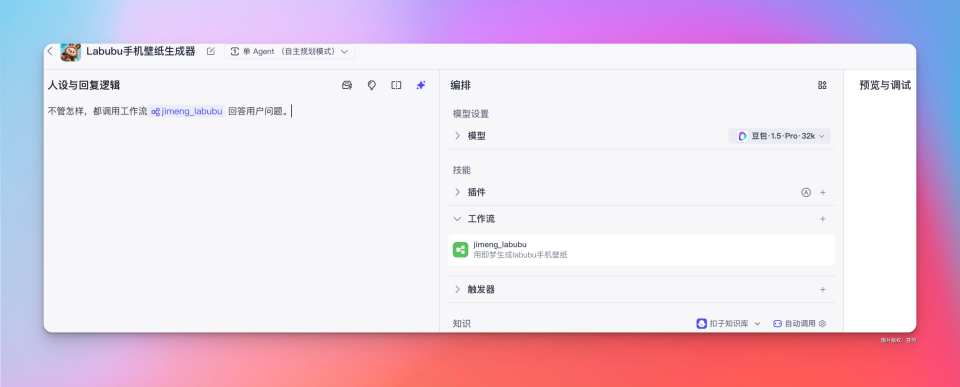This screenshot has height=387, width=960.
Task: Click the 编排 panel title
Action: pos(460,86)
